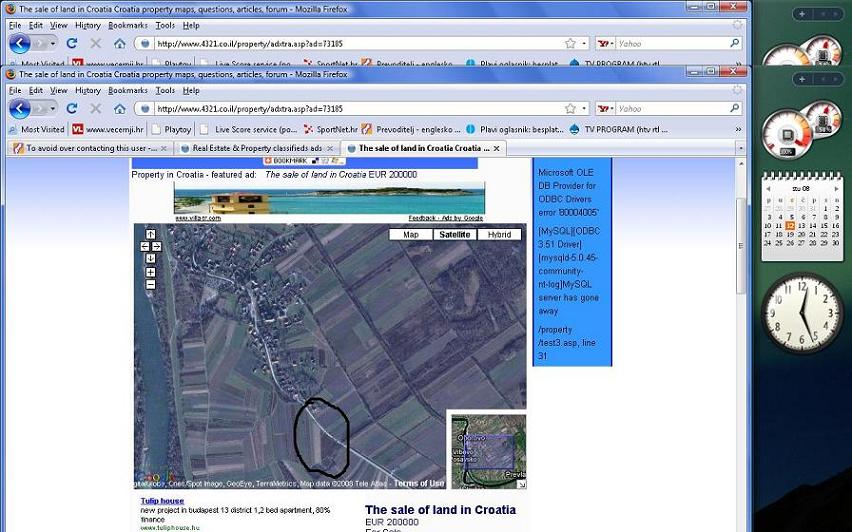
Task: Click search magnifier in front window search box
Action: (735, 108)
